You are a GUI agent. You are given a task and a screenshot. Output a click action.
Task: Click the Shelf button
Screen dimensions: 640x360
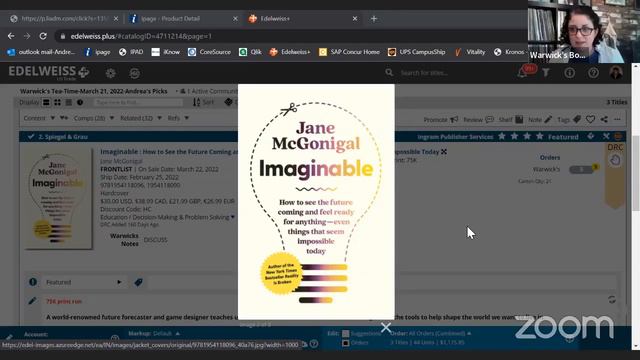coord(511,120)
